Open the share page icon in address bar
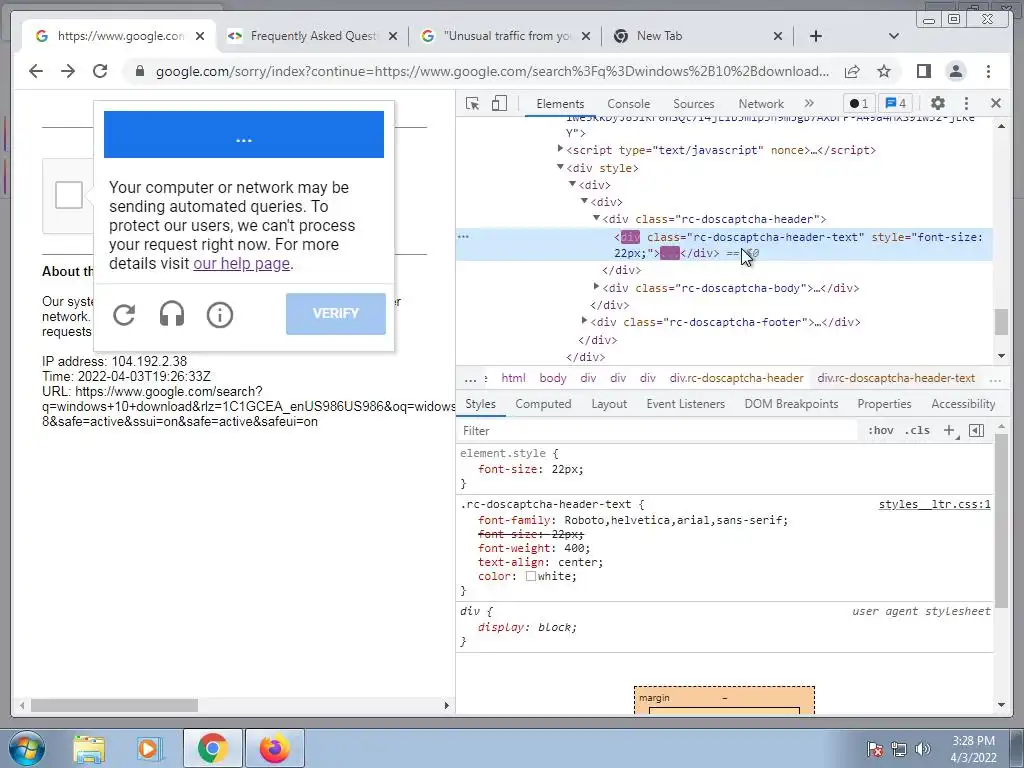1024x768 pixels. coord(852,71)
